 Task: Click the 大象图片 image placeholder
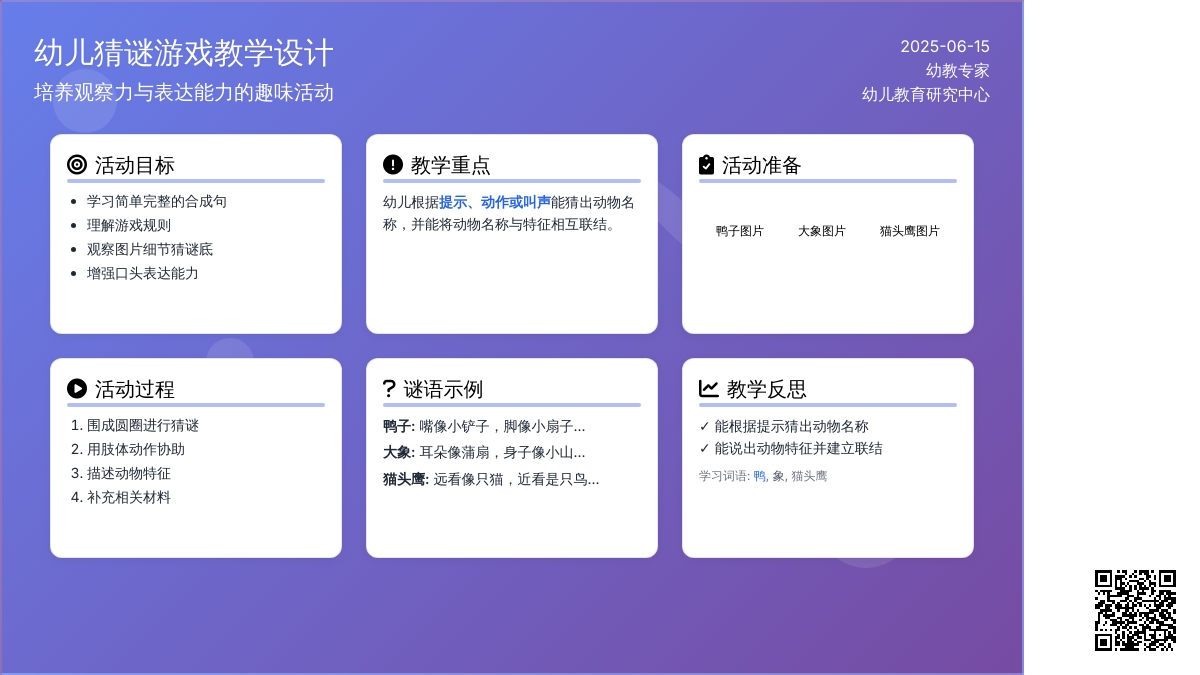click(822, 231)
